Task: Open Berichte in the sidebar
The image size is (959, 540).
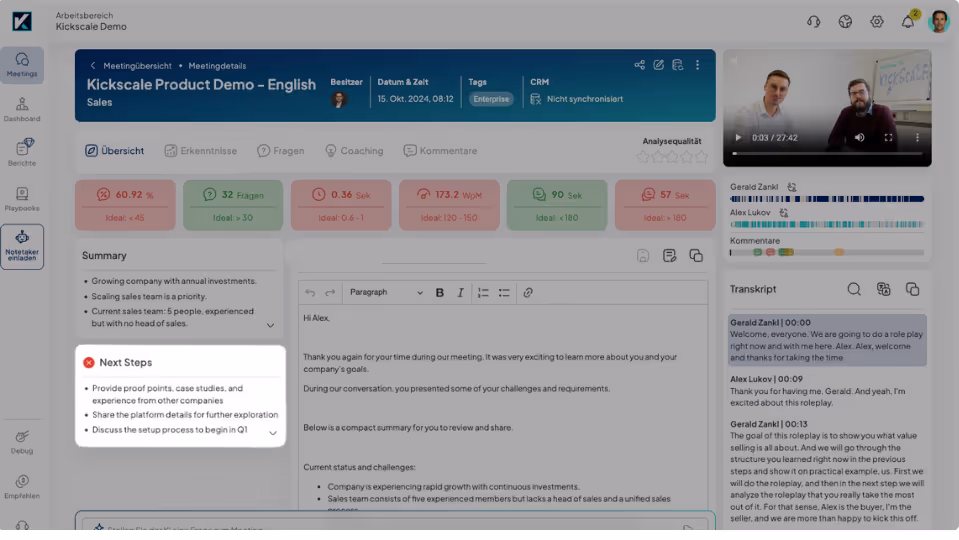Action: point(22,153)
